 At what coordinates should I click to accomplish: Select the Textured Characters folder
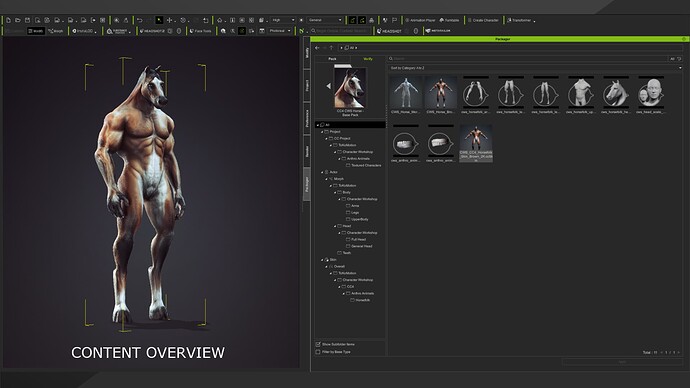coord(363,165)
